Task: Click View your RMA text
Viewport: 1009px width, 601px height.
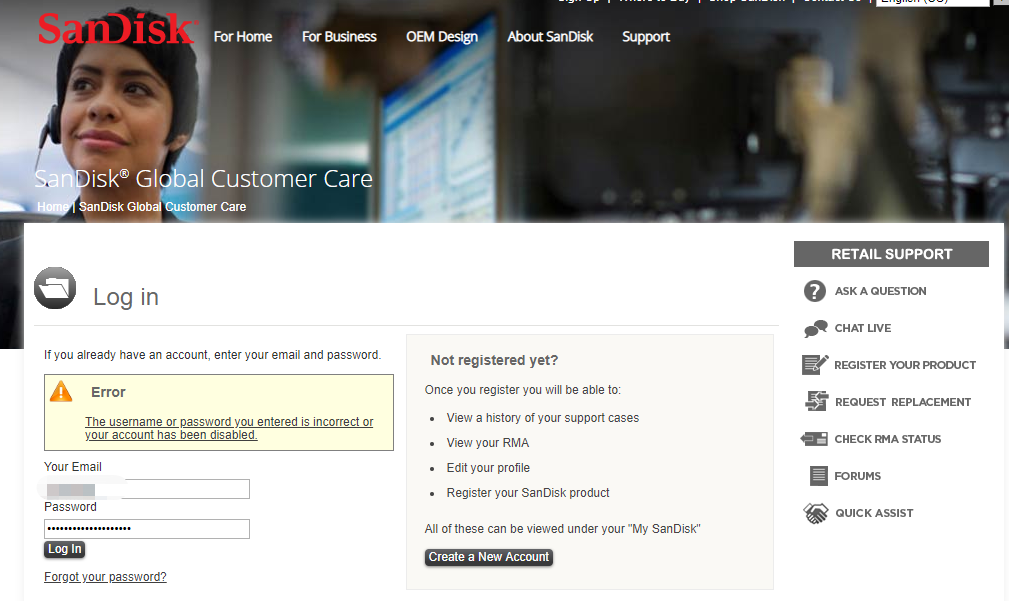Action: (488, 443)
